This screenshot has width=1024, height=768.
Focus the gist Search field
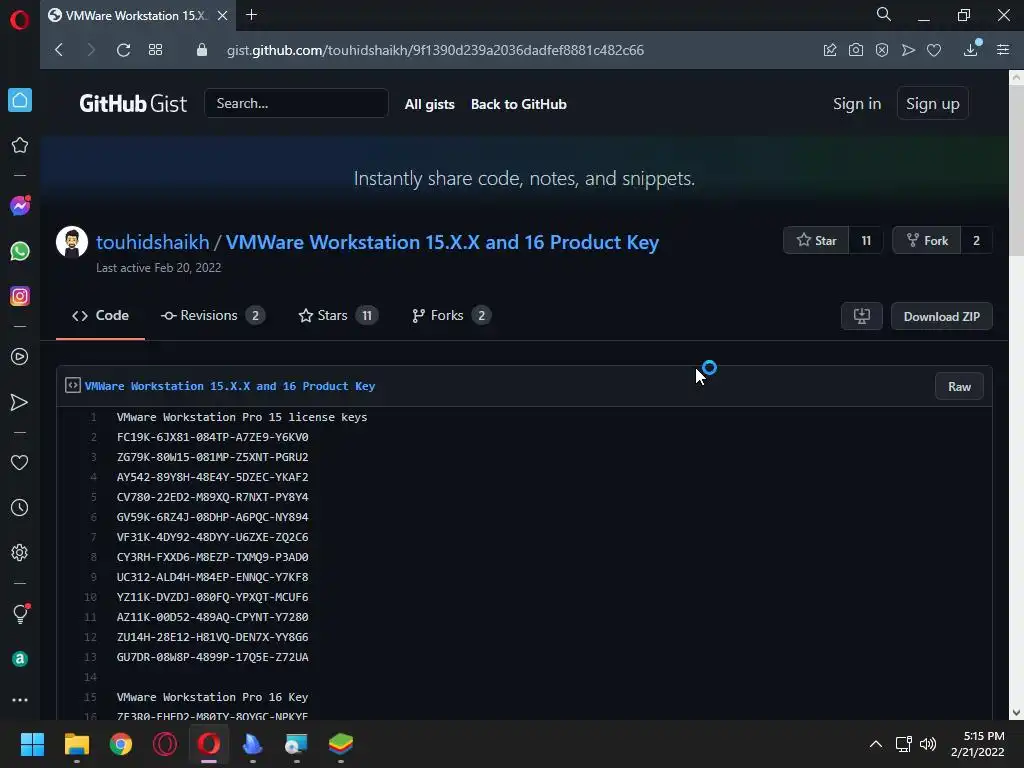pos(296,103)
